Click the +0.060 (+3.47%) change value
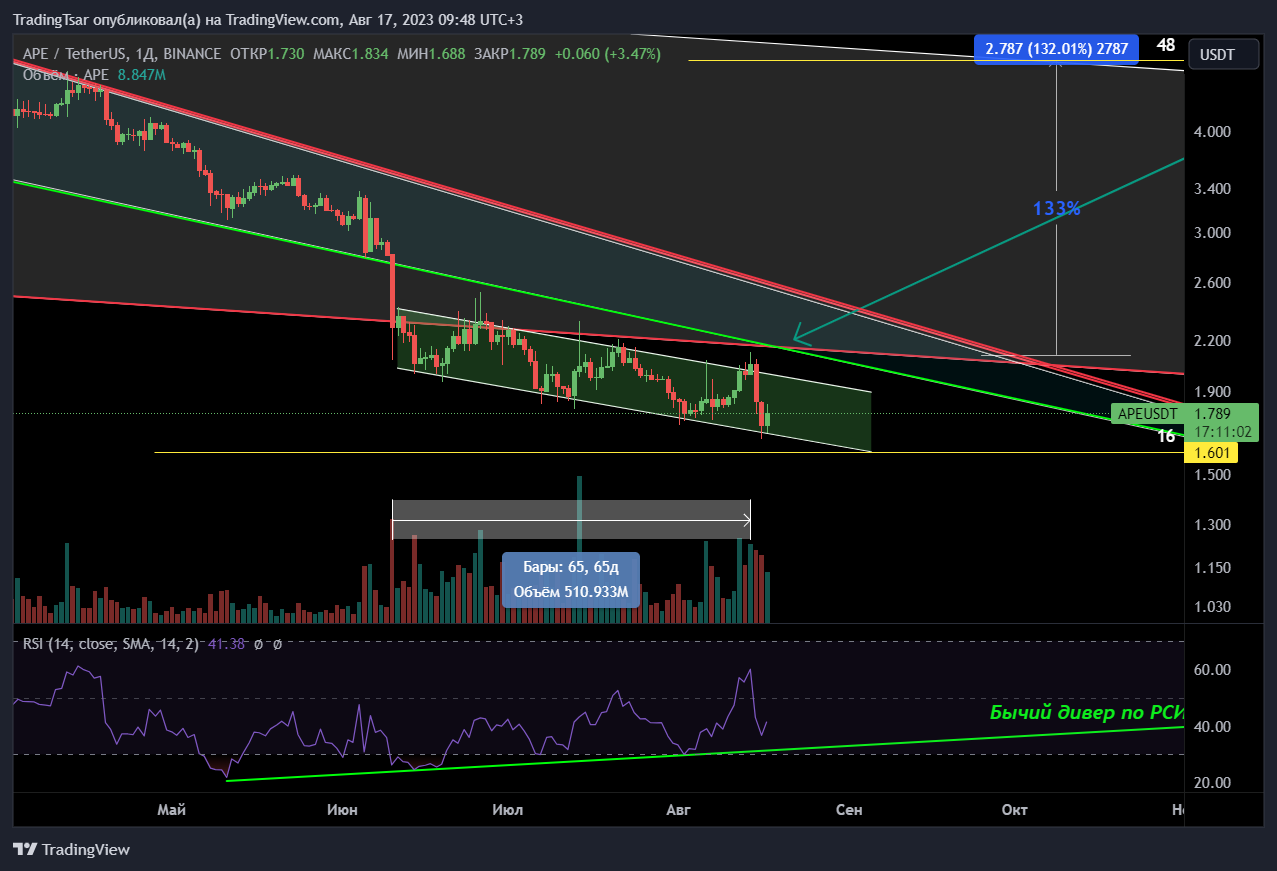This screenshot has width=1277, height=871. 608,54
